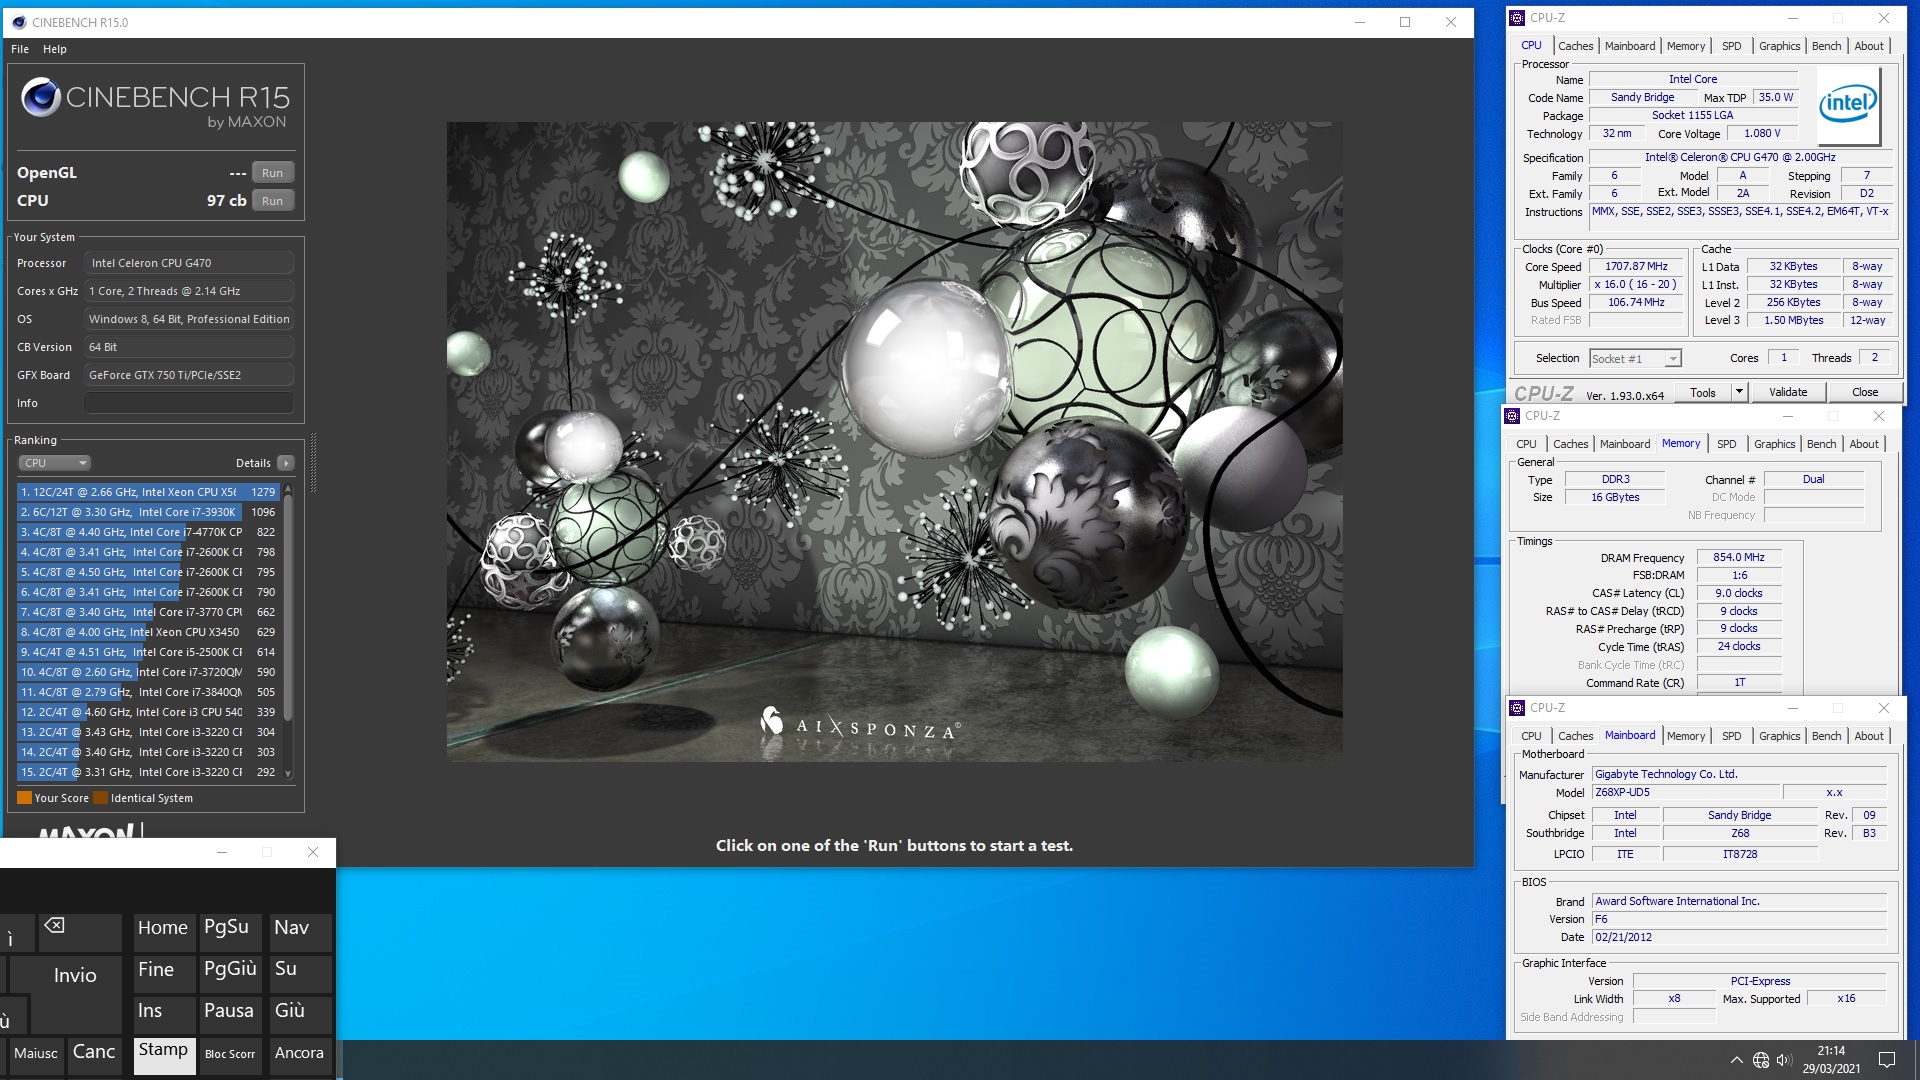The height and width of the screenshot is (1080, 1920).
Task: Open the File menu in Cinebench
Action: coord(20,49)
